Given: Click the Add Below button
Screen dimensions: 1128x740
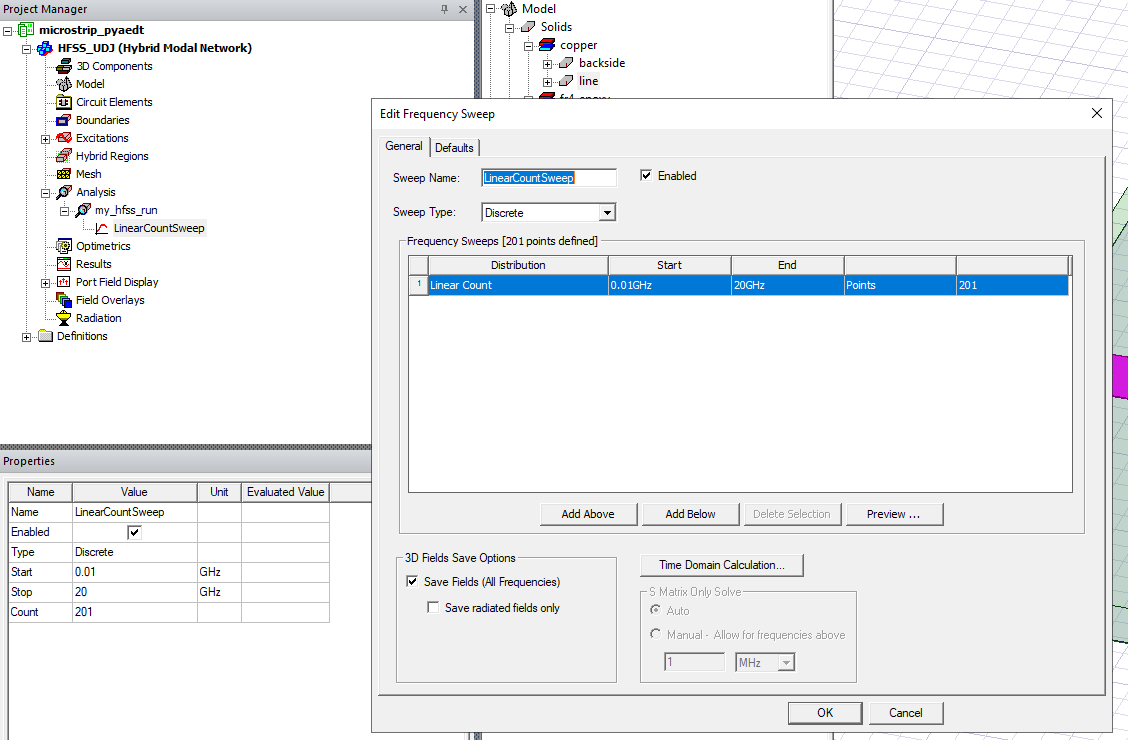Looking at the screenshot, I should 690,513.
